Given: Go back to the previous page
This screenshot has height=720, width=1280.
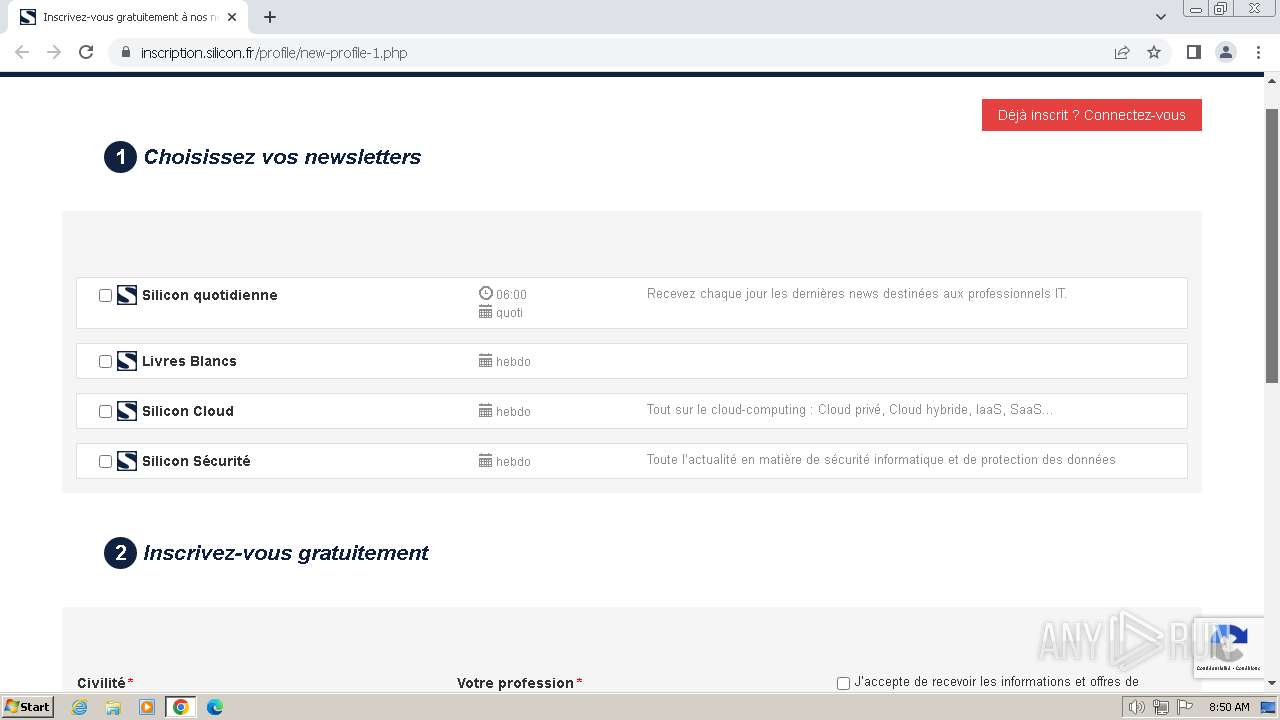Looking at the screenshot, I should point(22,52).
